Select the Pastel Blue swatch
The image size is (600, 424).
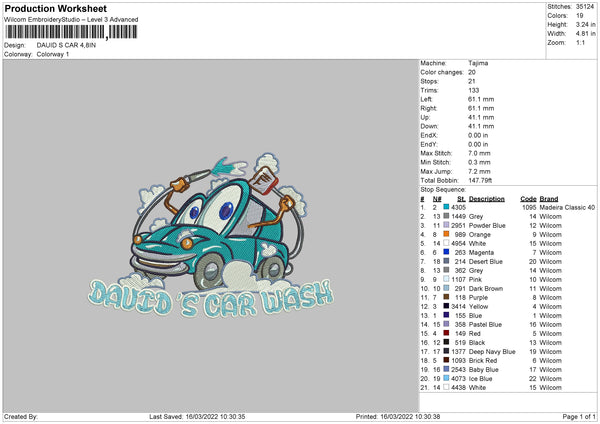coord(446,324)
